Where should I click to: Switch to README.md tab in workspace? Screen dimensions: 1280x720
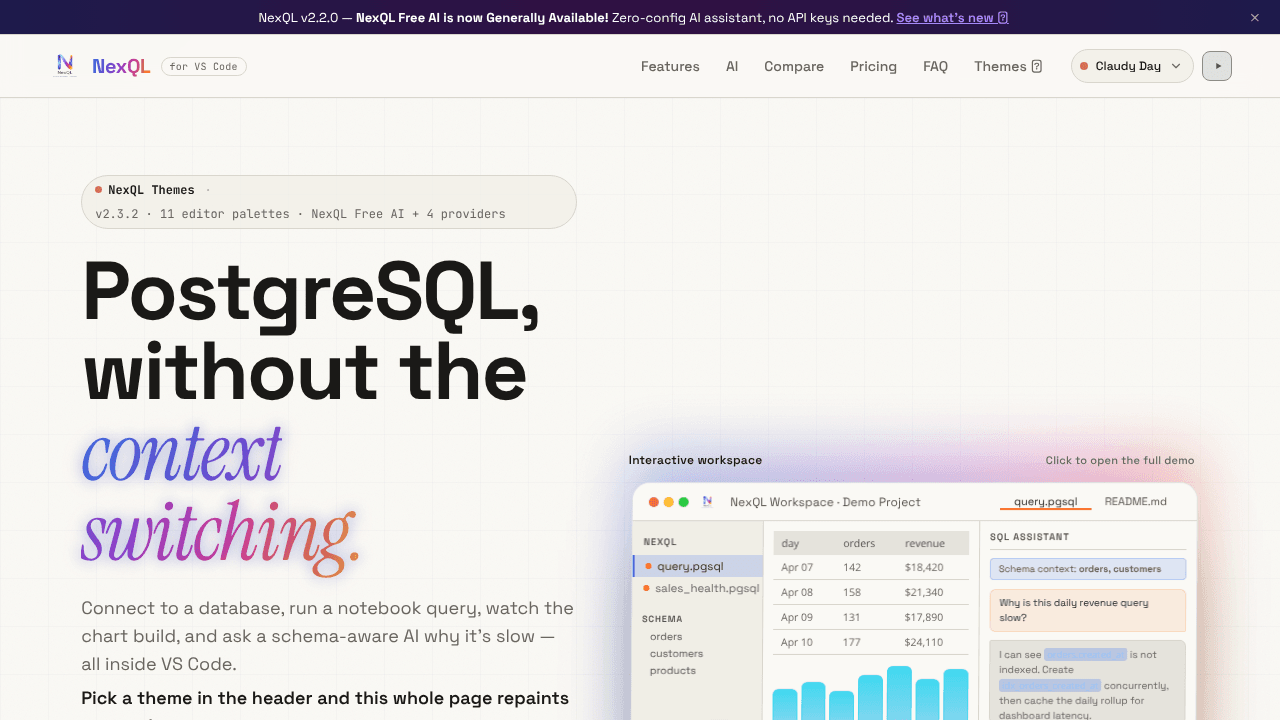[1135, 502]
